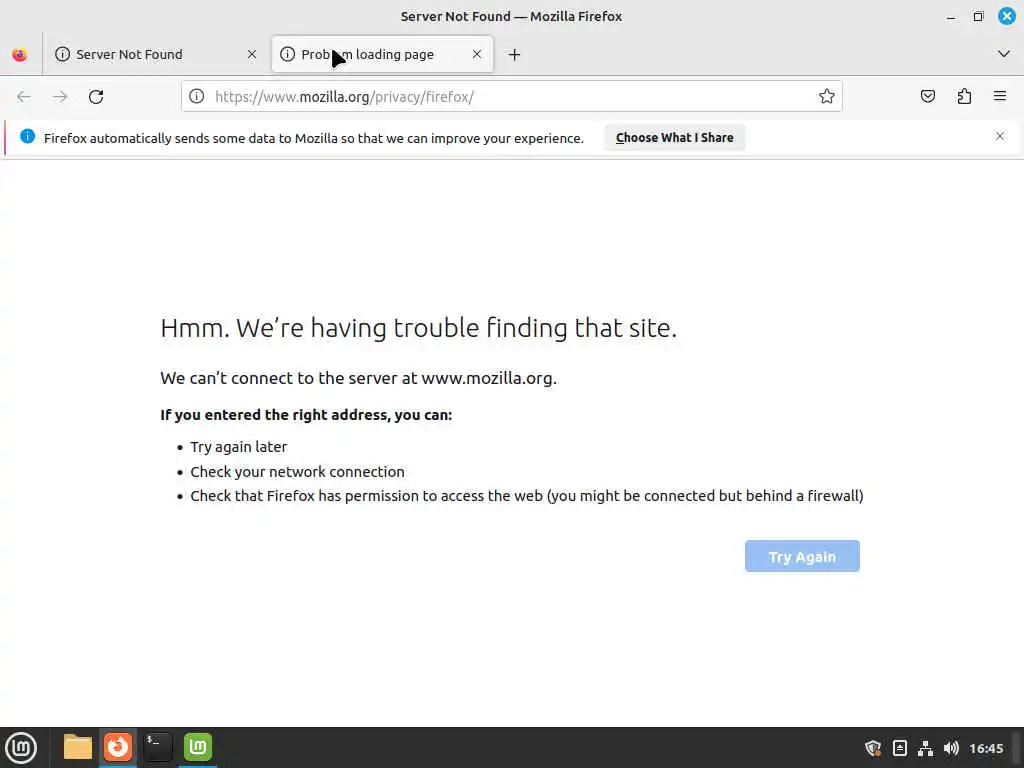Maximize the Firefox window
Screen dimensions: 1024x768
click(978, 17)
